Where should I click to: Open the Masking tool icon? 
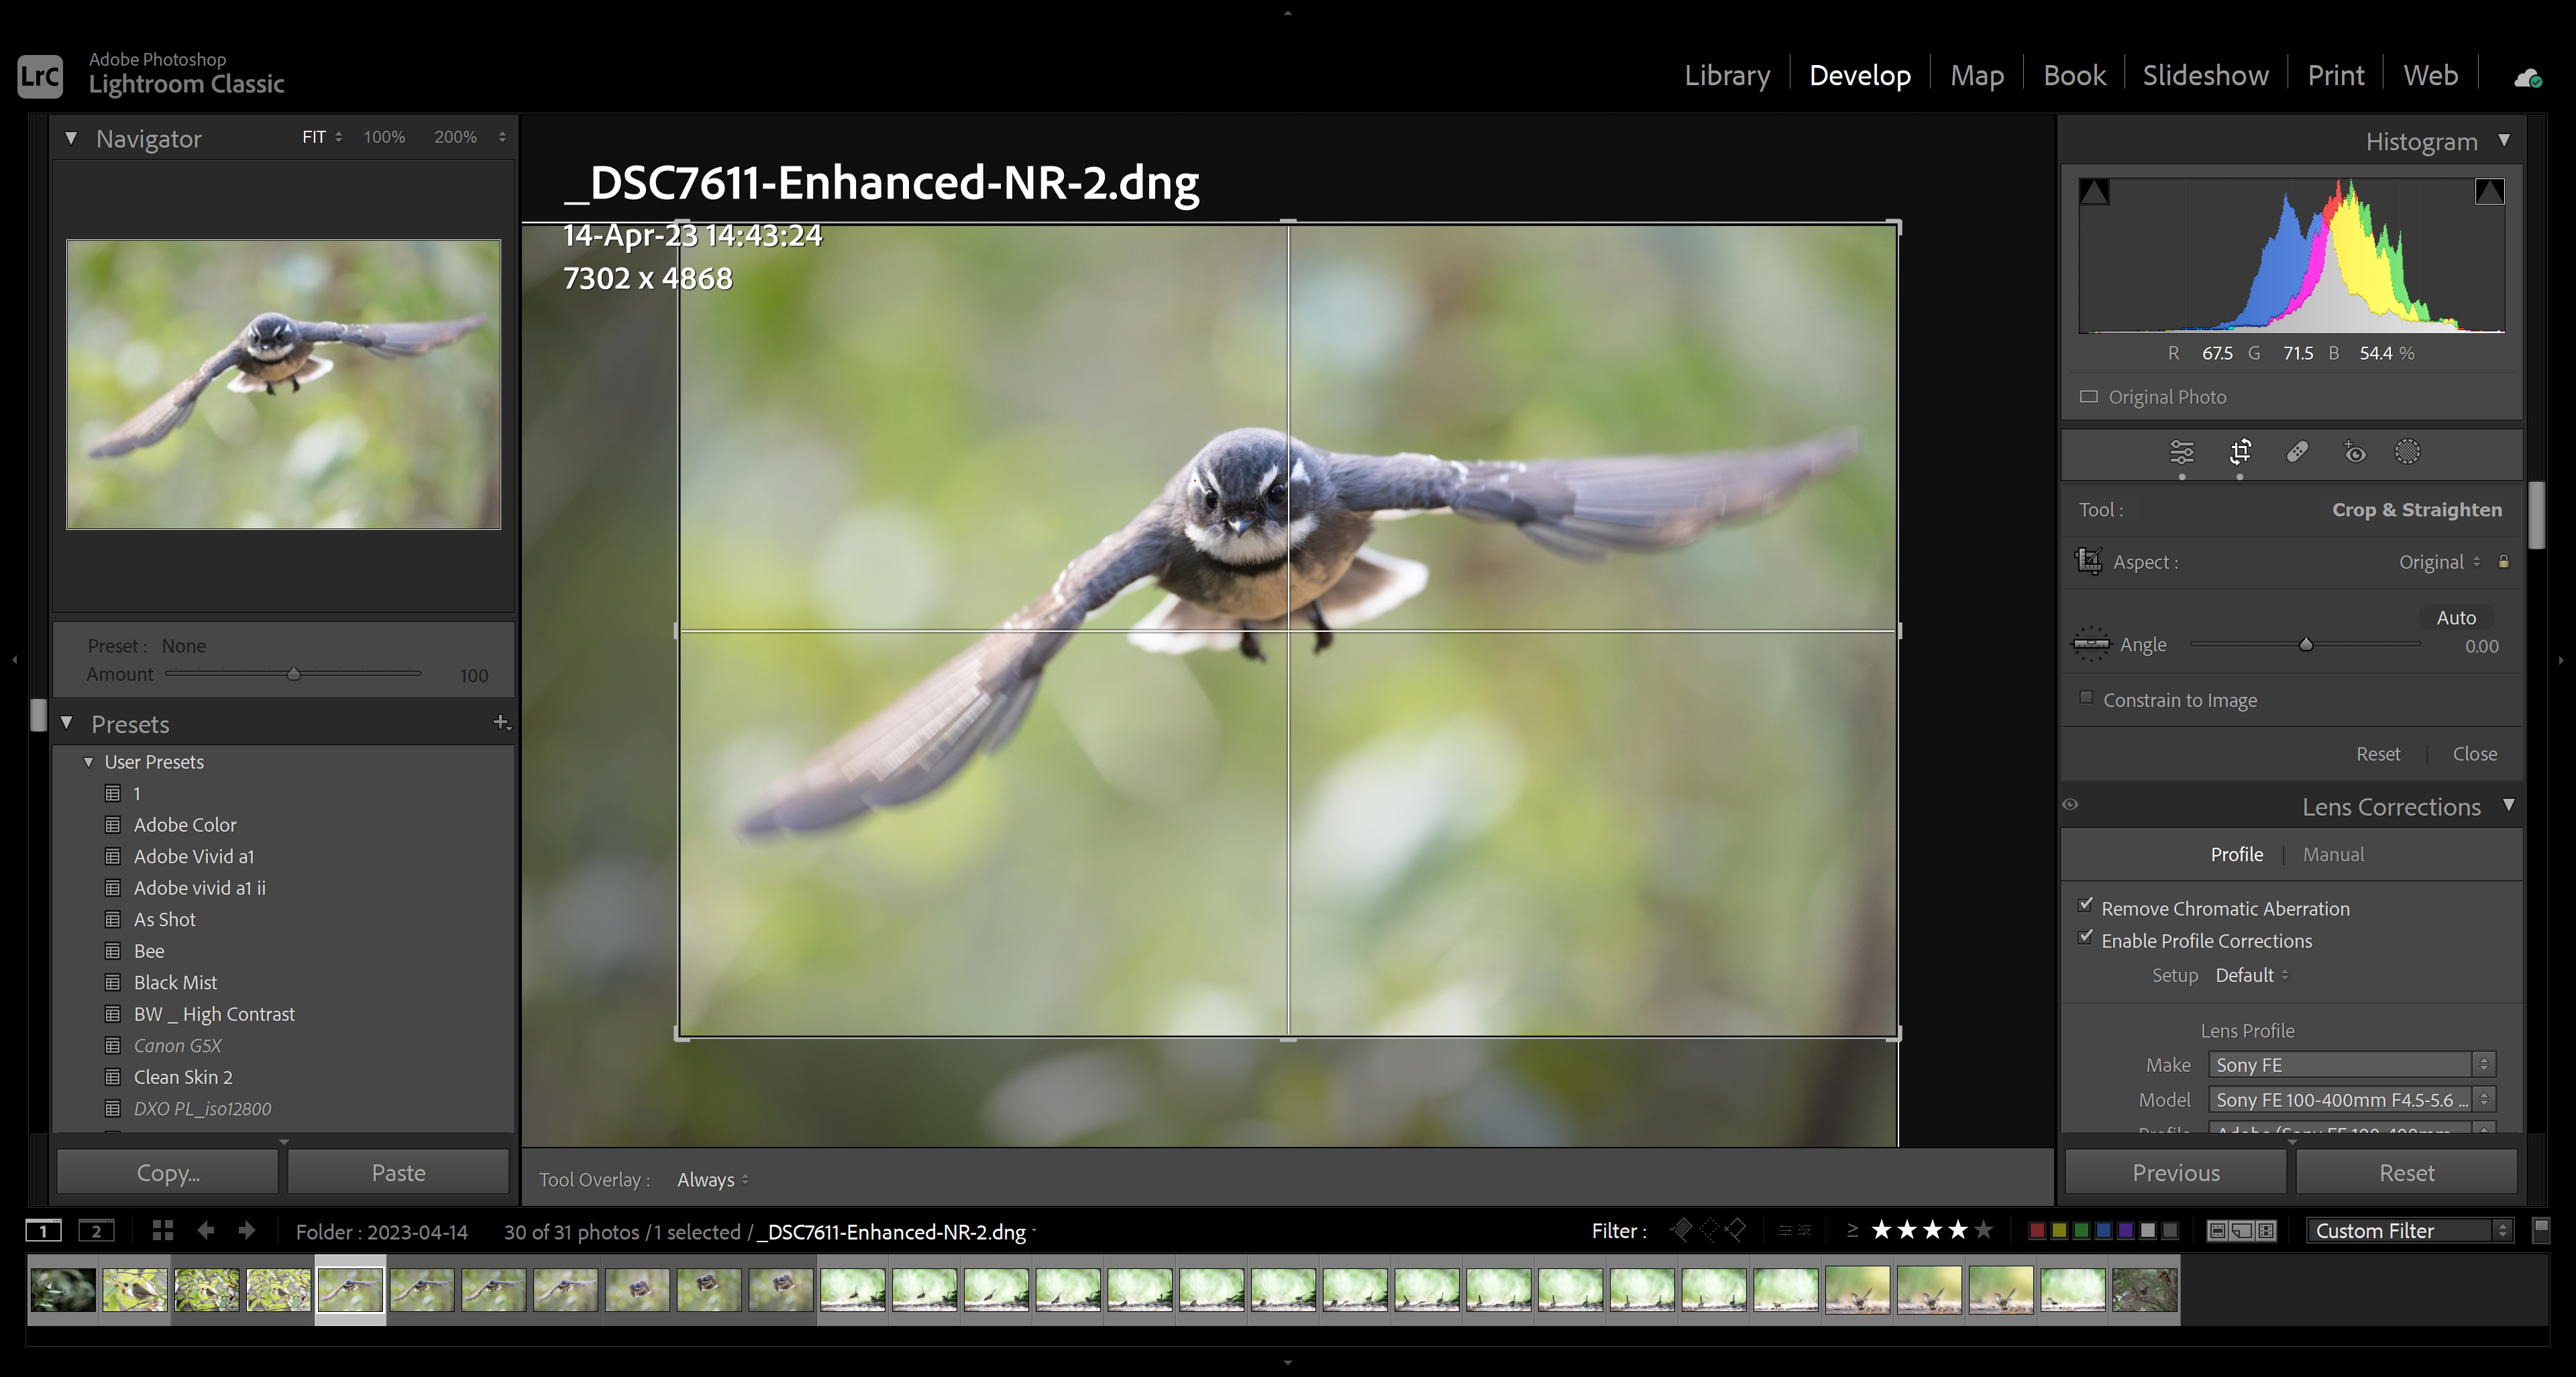pyautogui.click(x=2407, y=452)
